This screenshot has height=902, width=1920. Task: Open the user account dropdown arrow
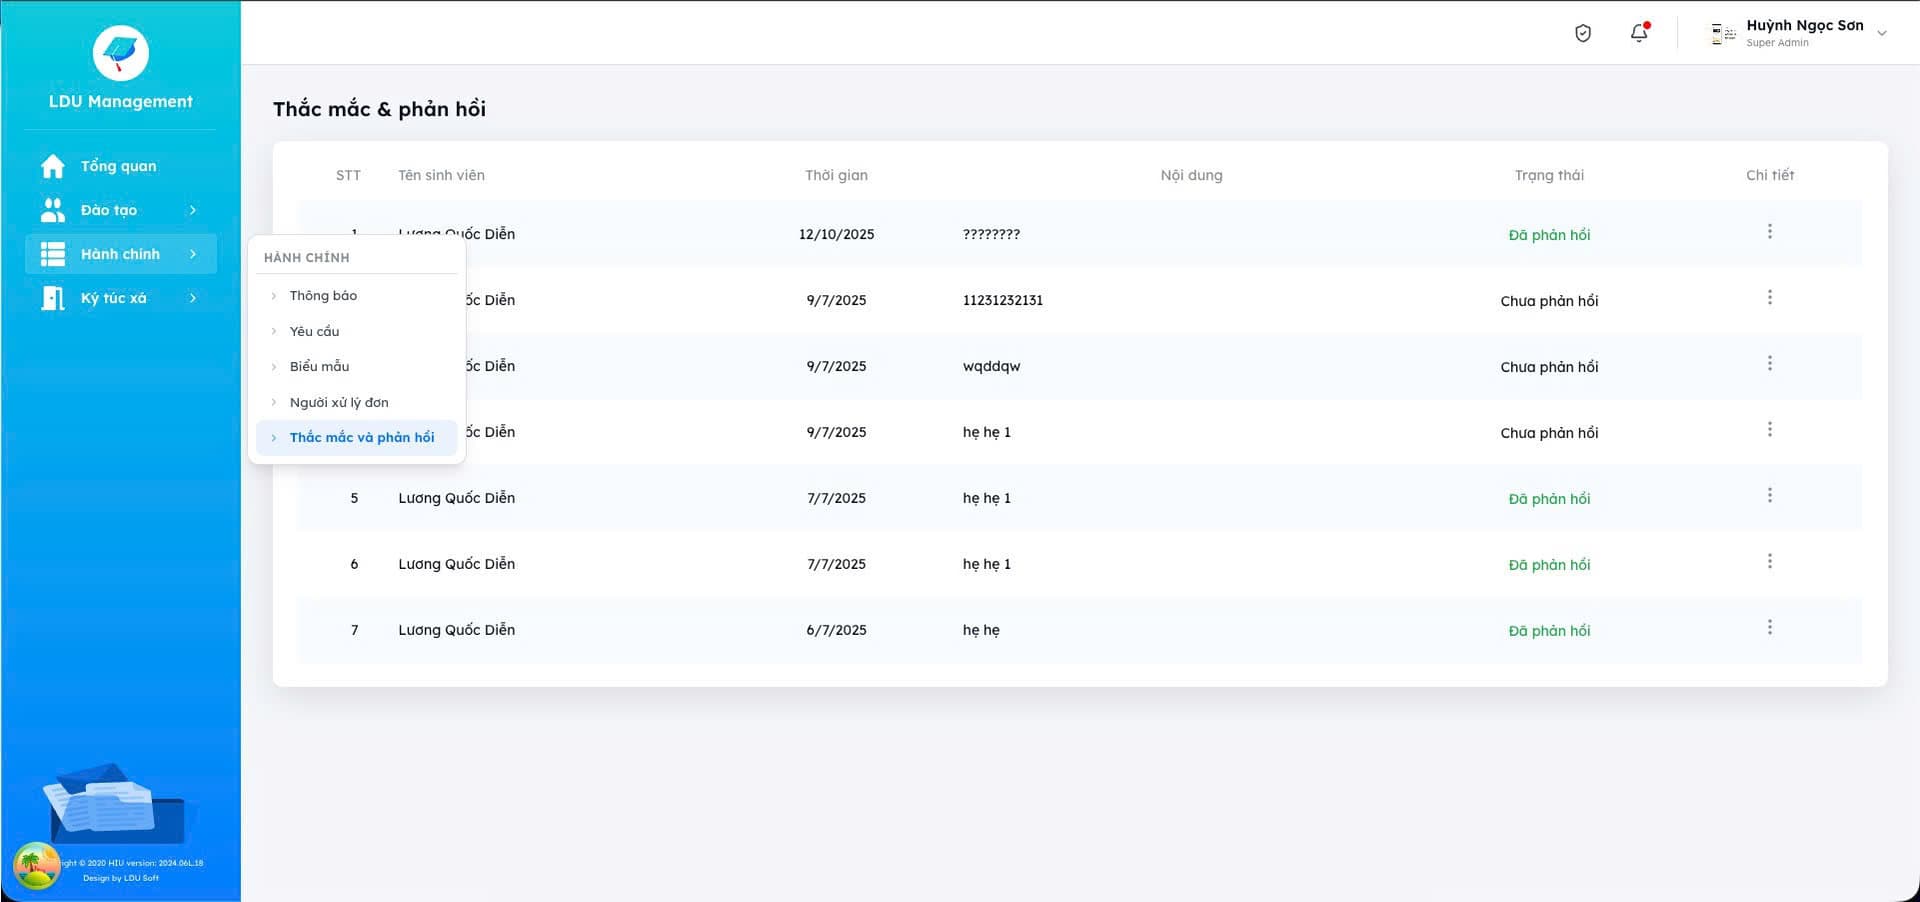(x=1882, y=33)
